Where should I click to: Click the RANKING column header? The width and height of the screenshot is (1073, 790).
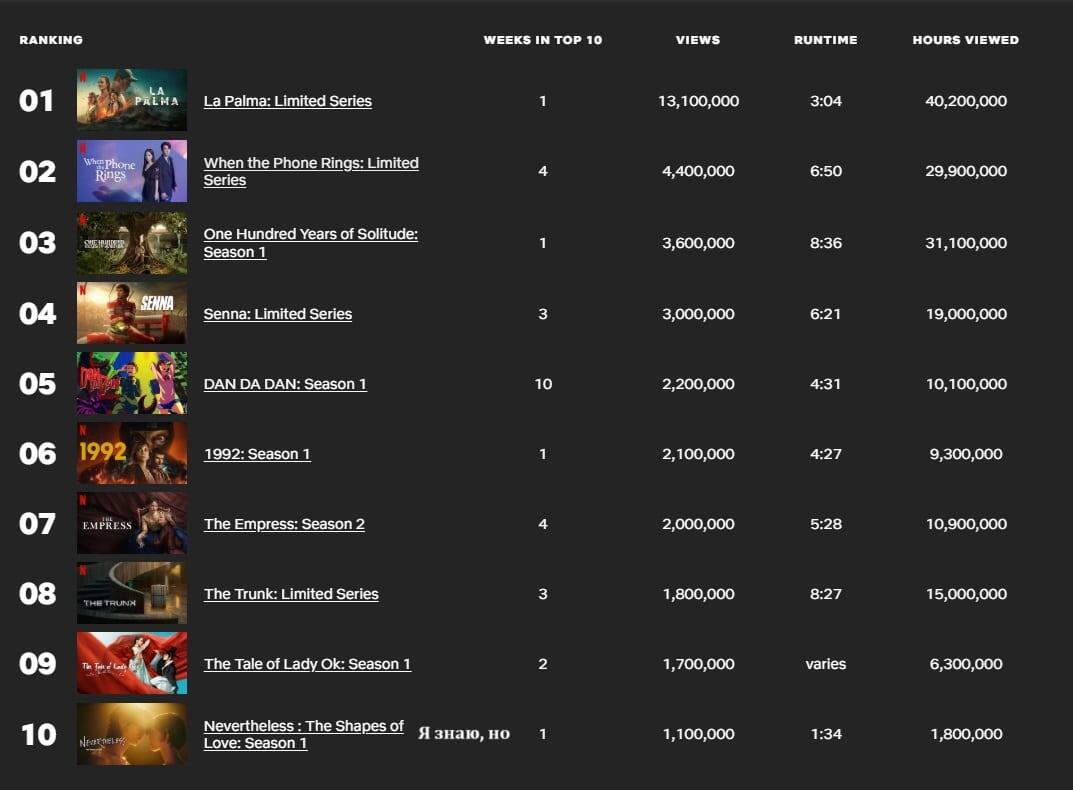51,40
